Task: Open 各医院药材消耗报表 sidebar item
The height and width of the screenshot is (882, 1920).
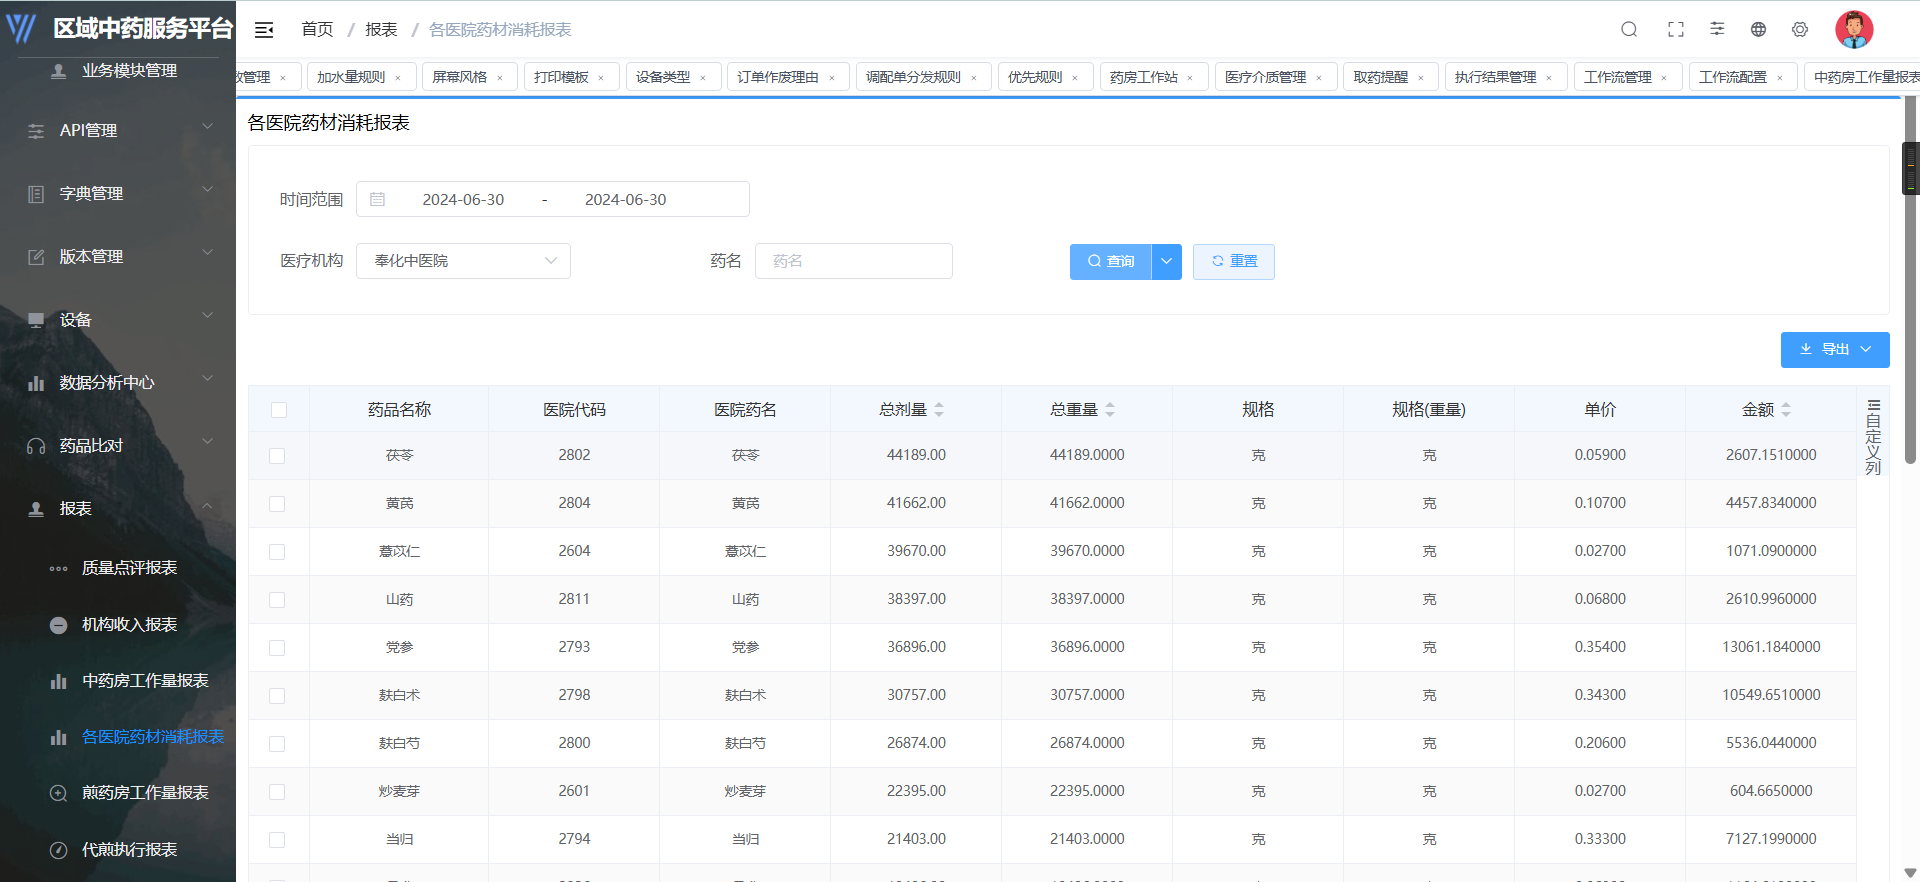Action: click(153, 736)
